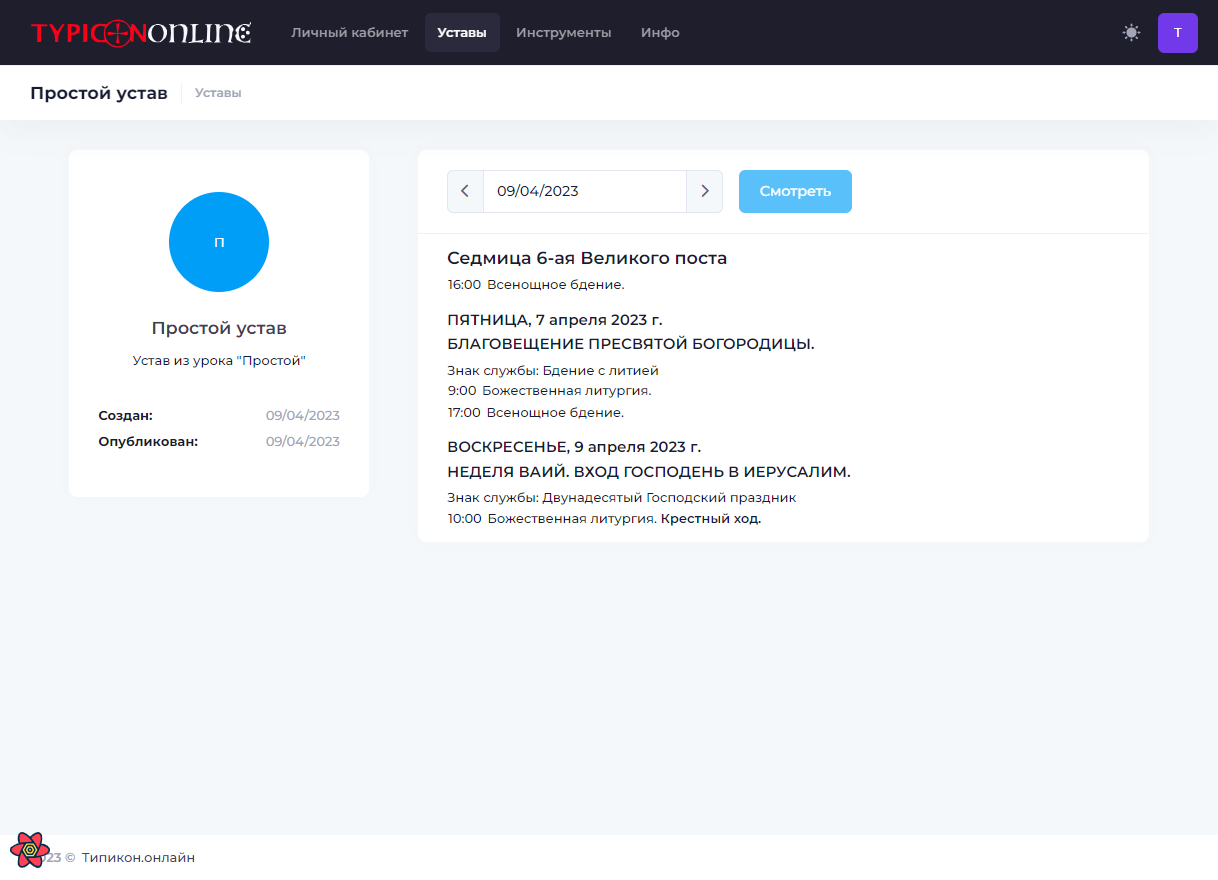Go to previous date with left chevron
Screen dimensions: 1218x880
465,191
